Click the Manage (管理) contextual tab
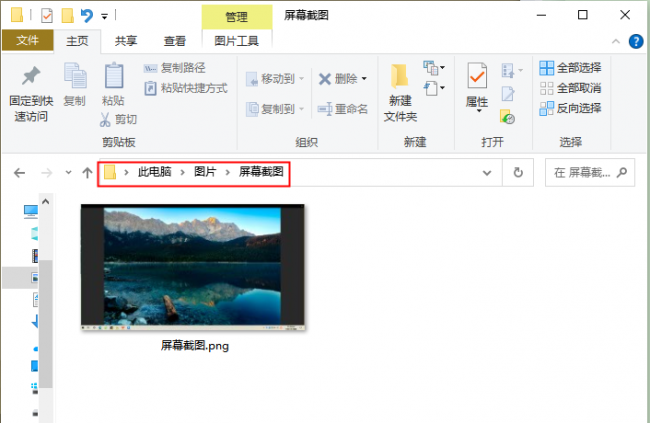This screenshot has width=650, height=423. (x=237, y=17)
